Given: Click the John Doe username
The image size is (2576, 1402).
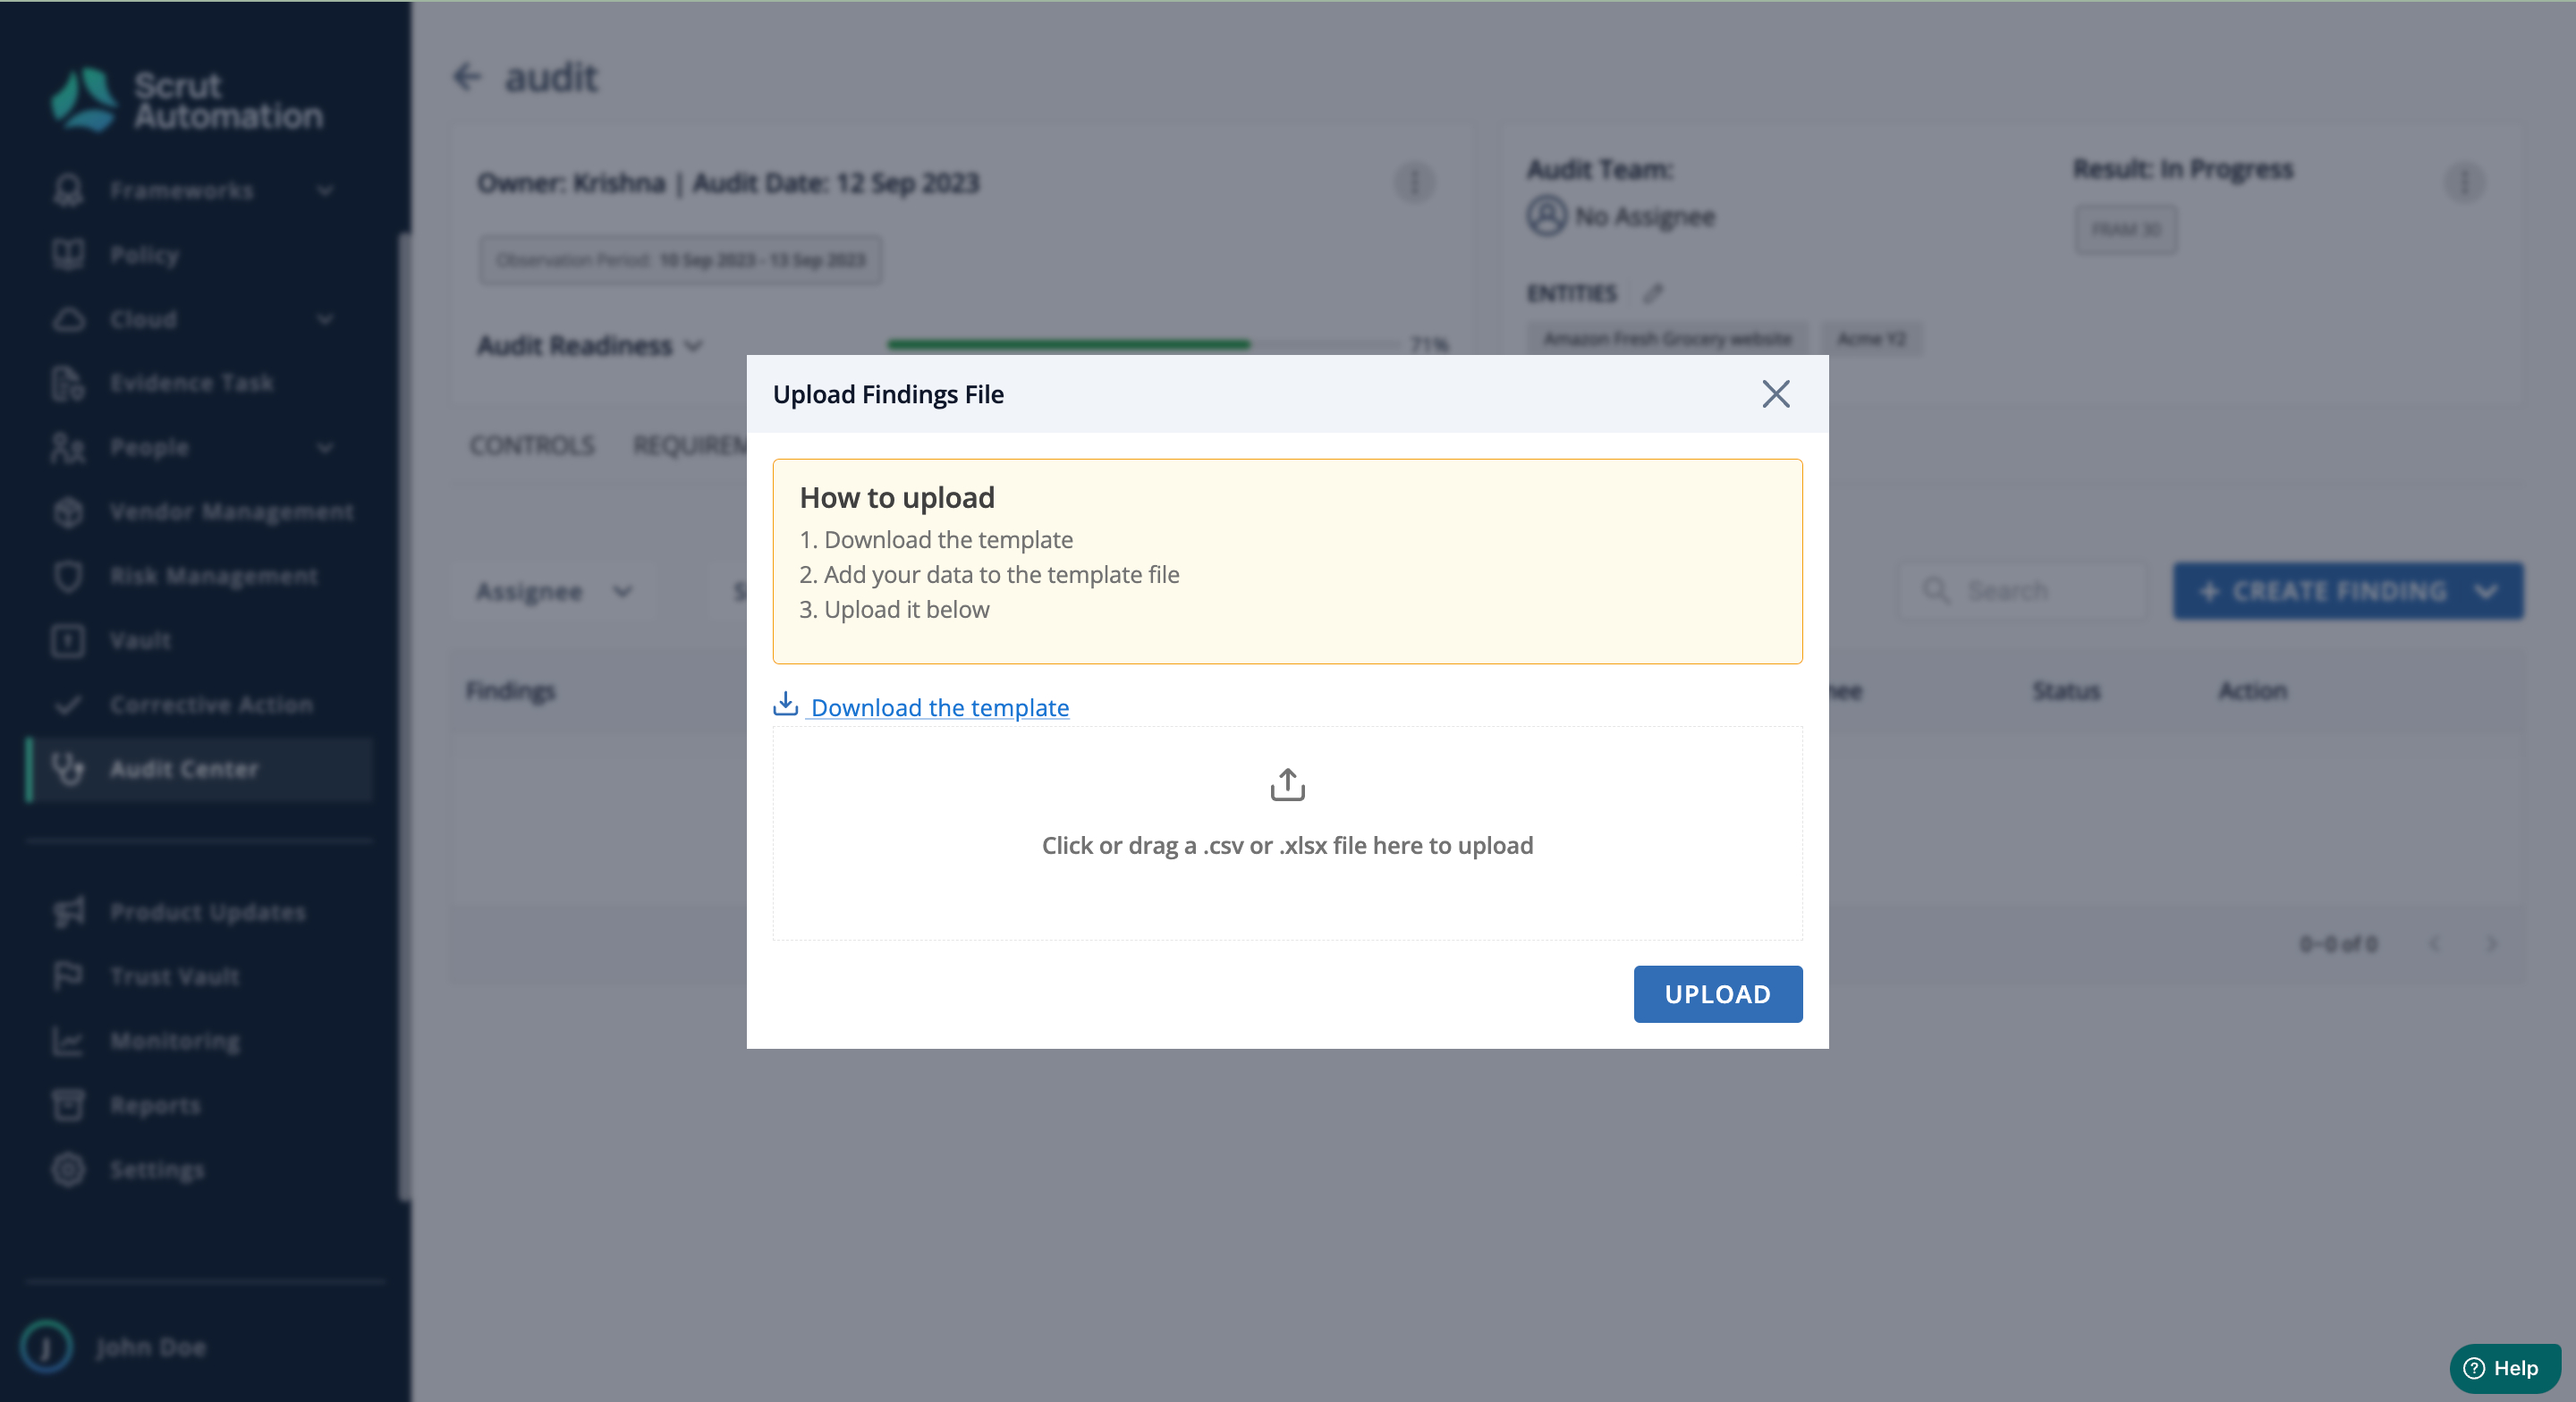Looking at the screenshot, I should [x=152, y=1347].
